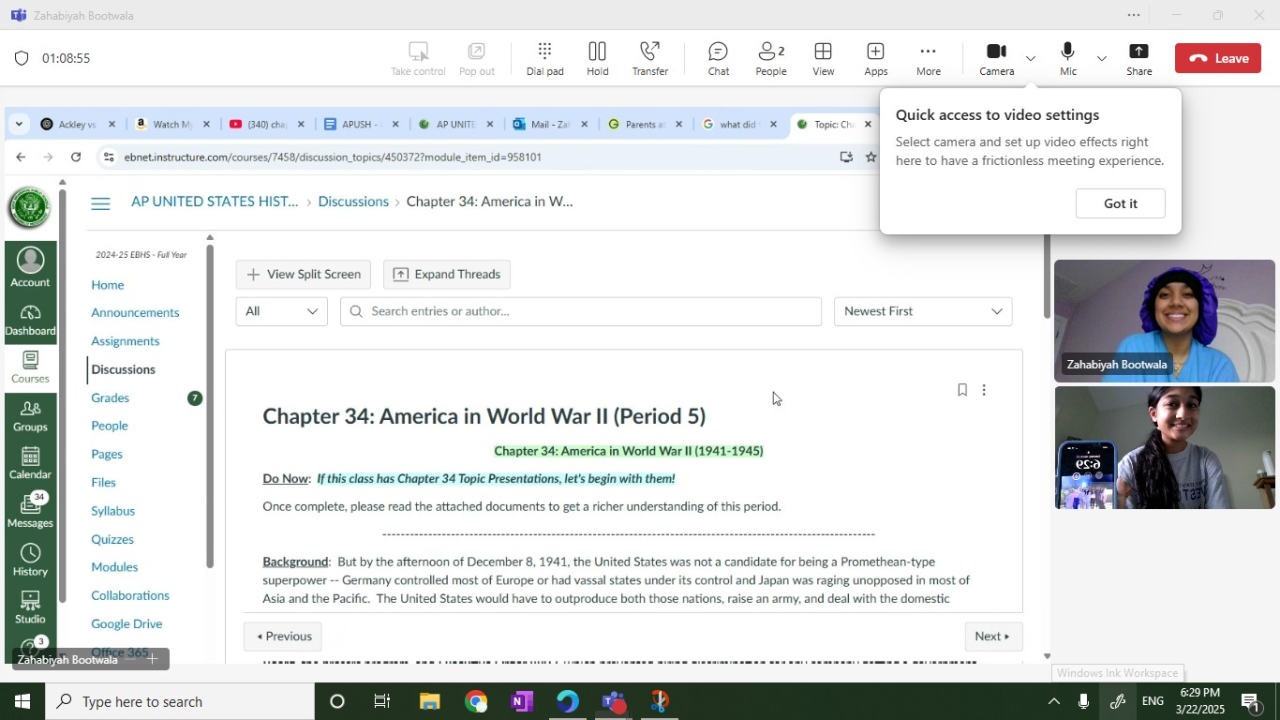Click the Expand Threads button

447,274
